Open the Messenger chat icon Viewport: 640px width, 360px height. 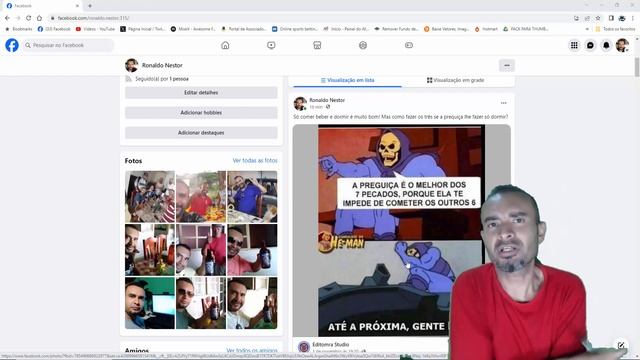click(590, 45)
